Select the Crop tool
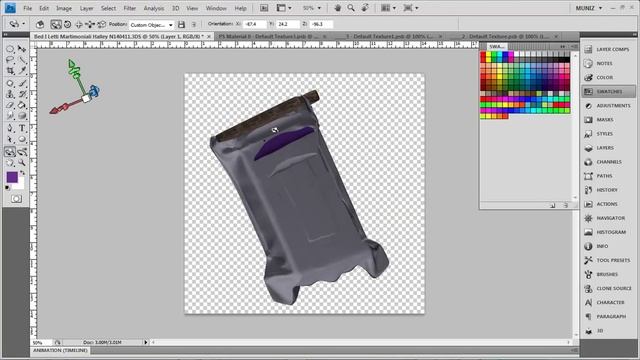The image size is (640, 360). [x=10, y=71]
